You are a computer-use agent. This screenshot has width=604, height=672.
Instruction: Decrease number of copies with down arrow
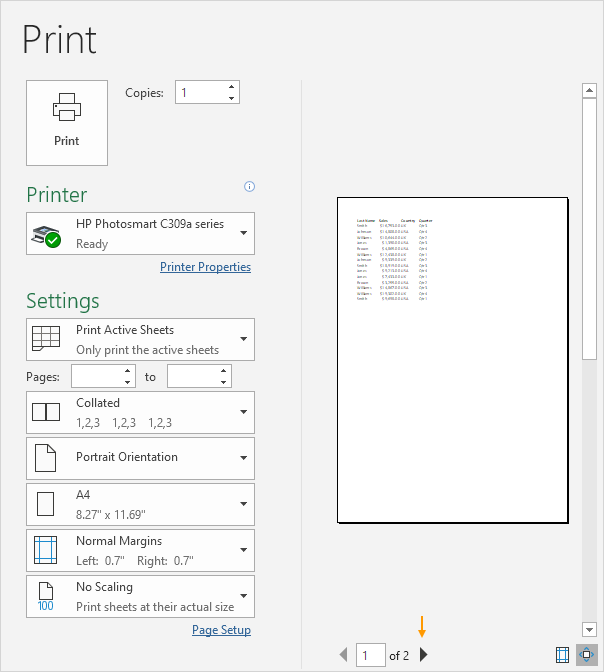click(232, 98)
